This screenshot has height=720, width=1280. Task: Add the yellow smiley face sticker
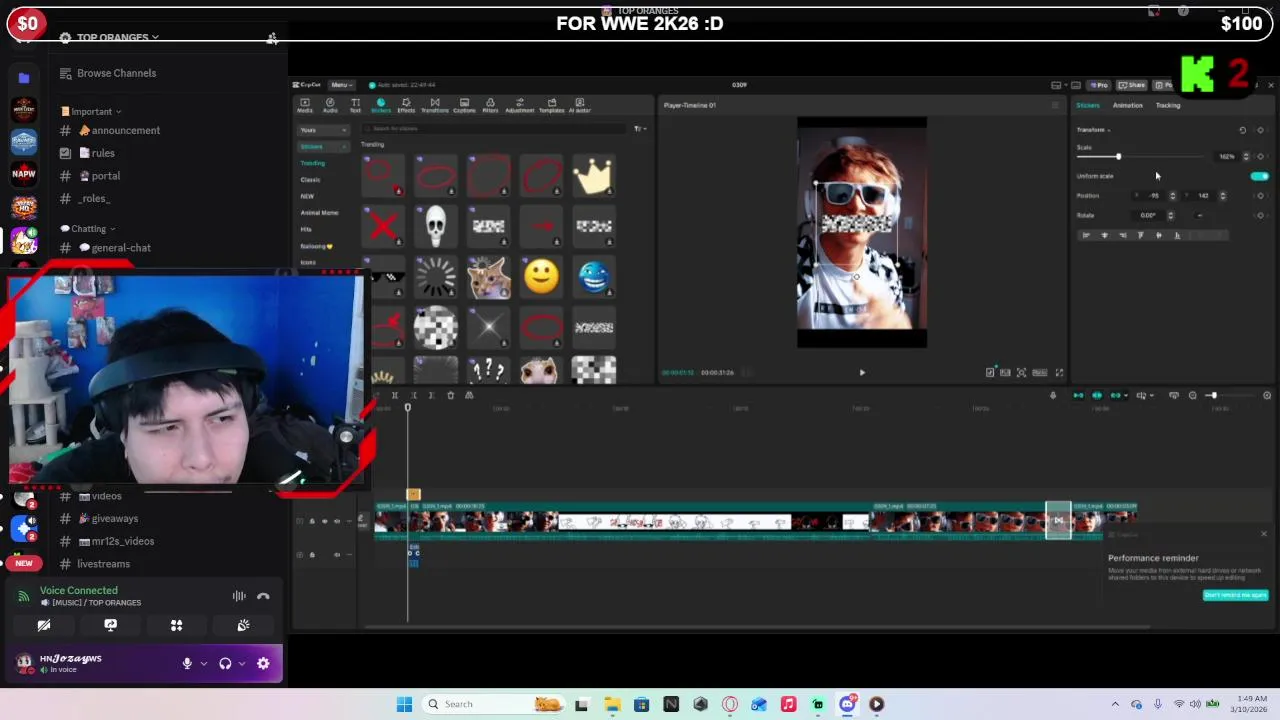(541, 277)
